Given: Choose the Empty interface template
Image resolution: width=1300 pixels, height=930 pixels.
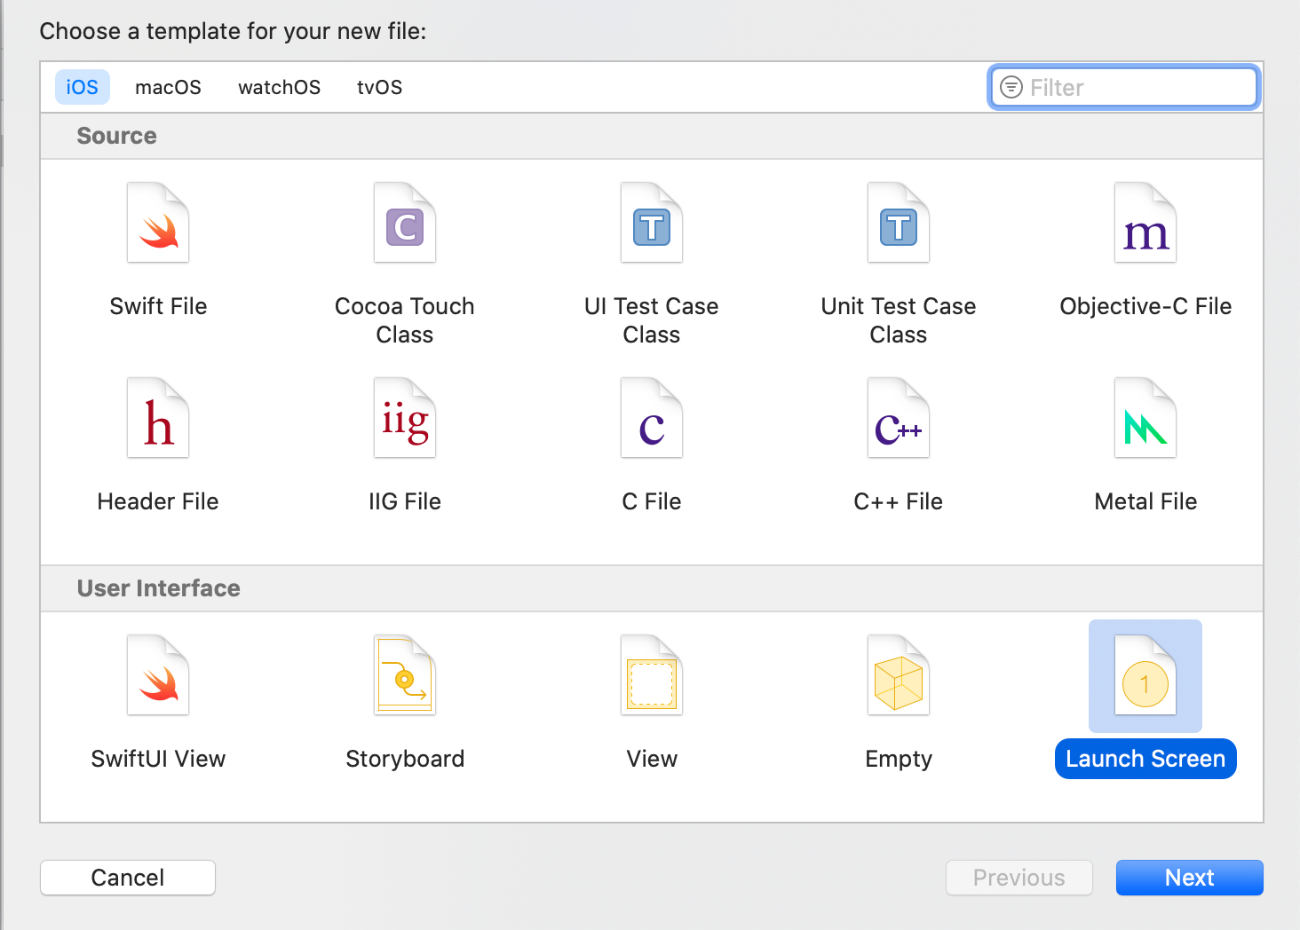Looking at the screenshot, I should [x=898, y=677].
